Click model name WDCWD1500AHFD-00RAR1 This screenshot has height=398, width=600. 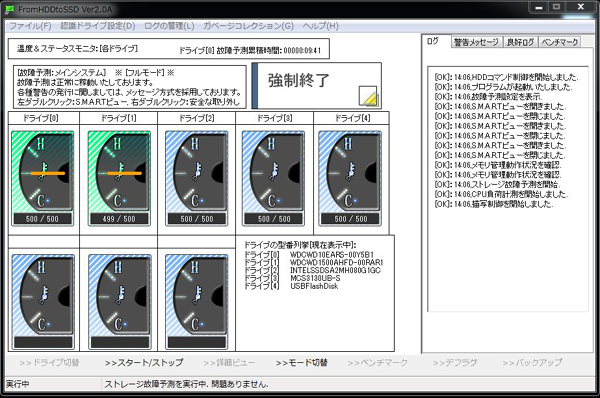336,263
